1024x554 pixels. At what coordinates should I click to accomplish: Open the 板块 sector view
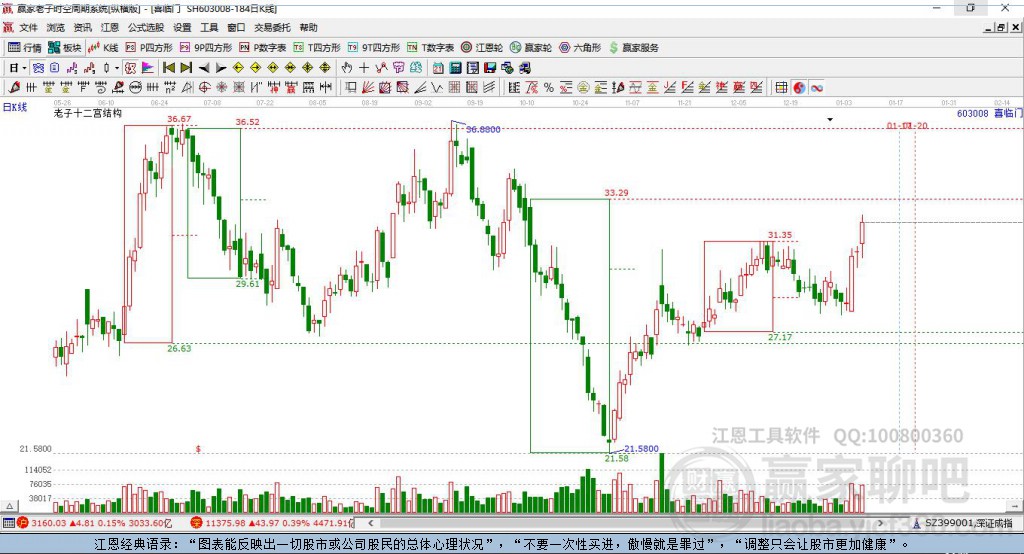click(x=64, y=48)
